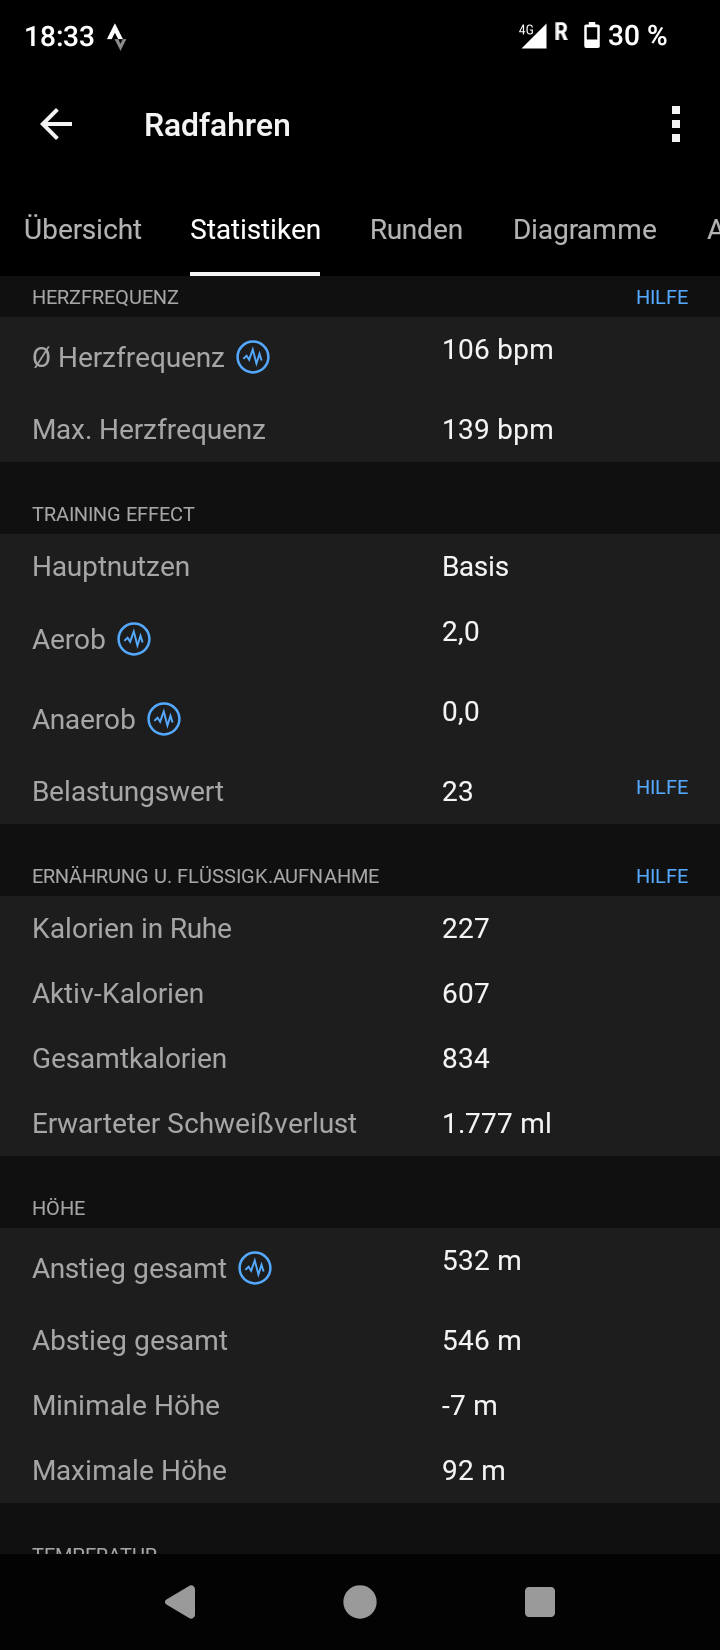Switch to the Übersicht tab
Screen dimensions: 720x1650
pos(83,229)
